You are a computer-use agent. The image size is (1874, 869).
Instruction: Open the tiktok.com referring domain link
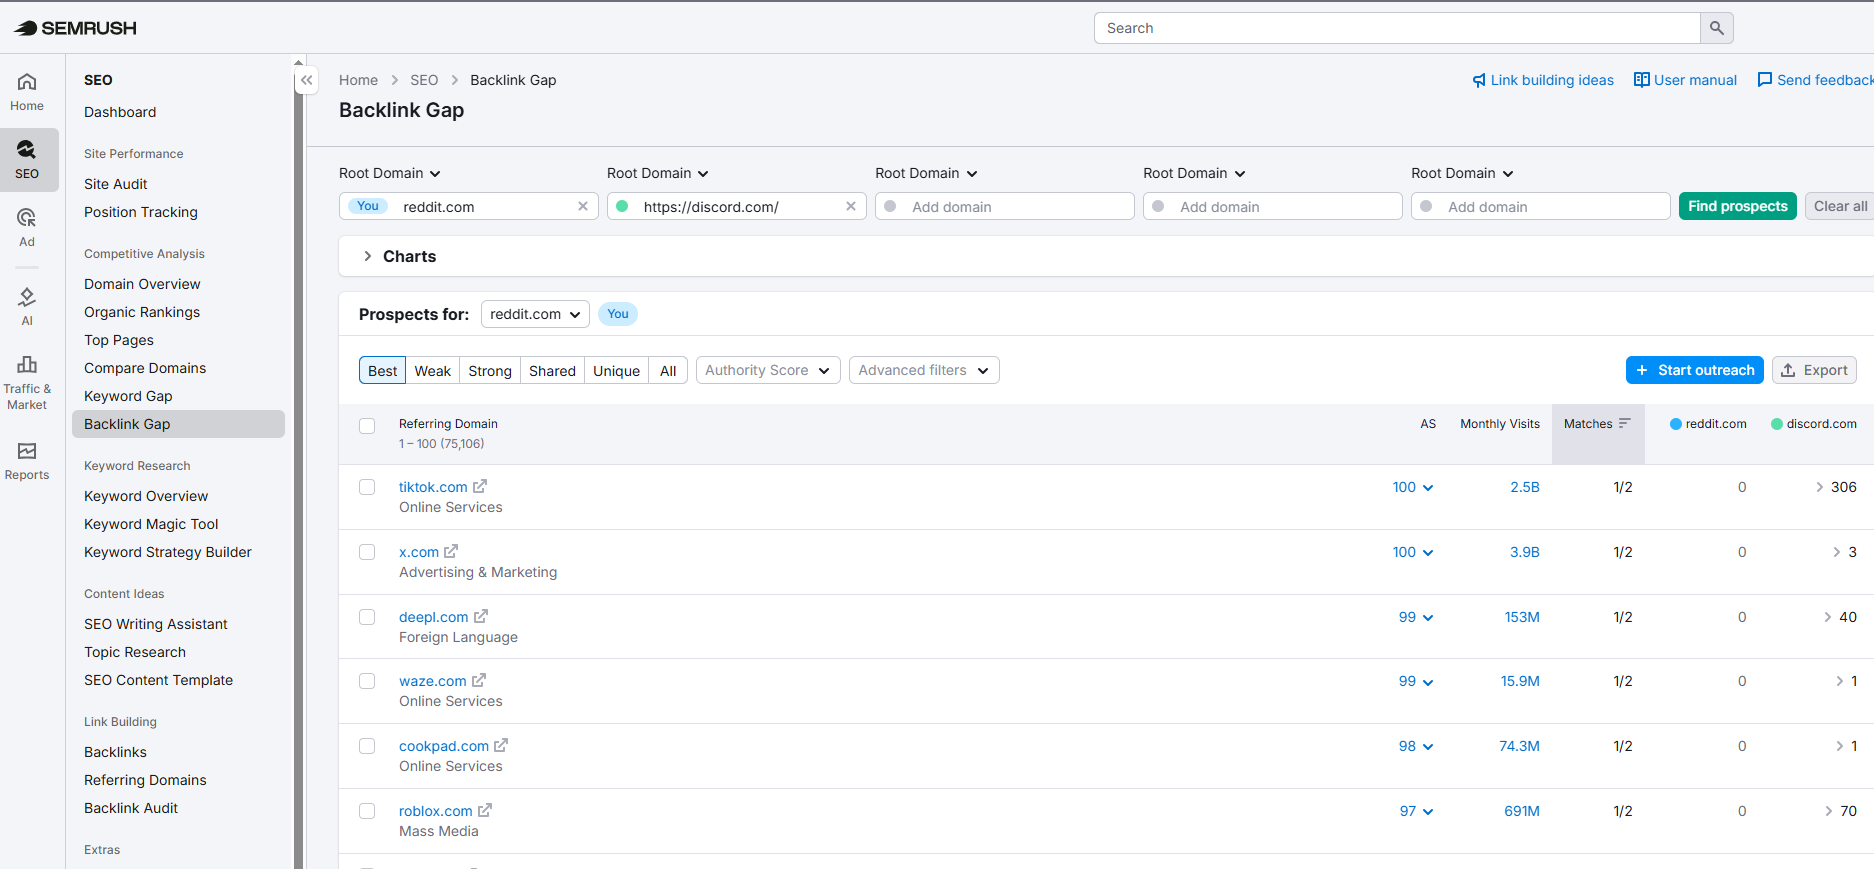pos(433,487)
